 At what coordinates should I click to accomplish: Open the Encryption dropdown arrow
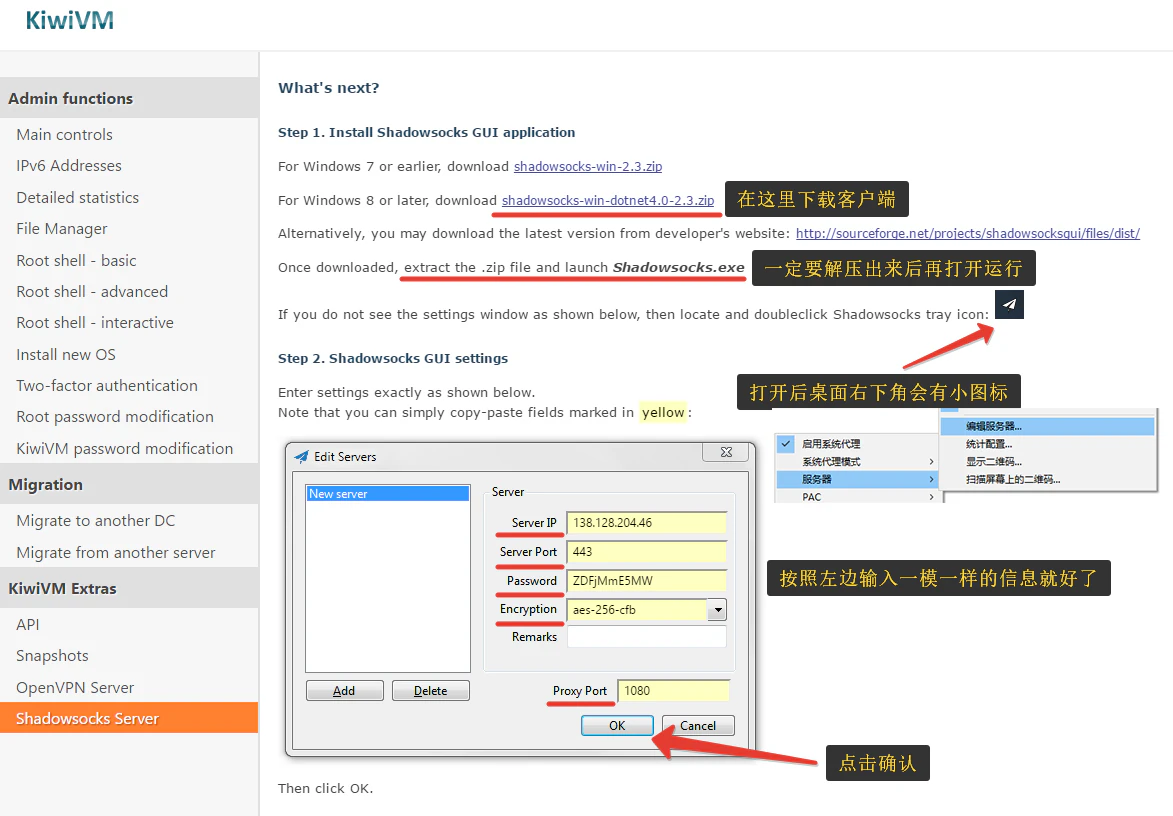click(717, 610)
